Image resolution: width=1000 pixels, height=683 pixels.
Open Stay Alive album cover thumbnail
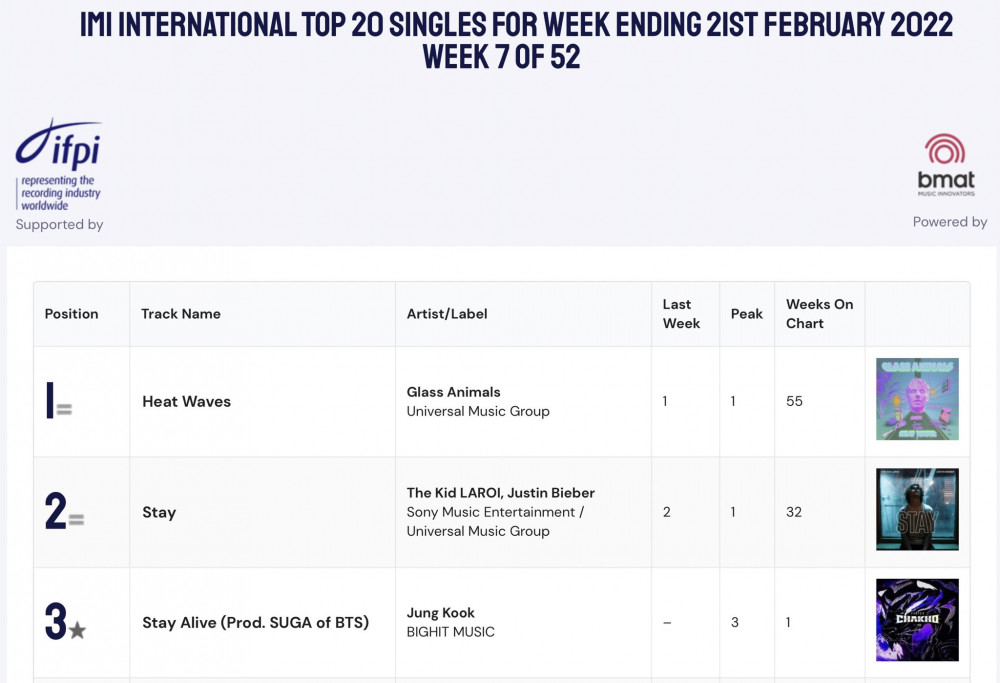[x=917, y=620]
